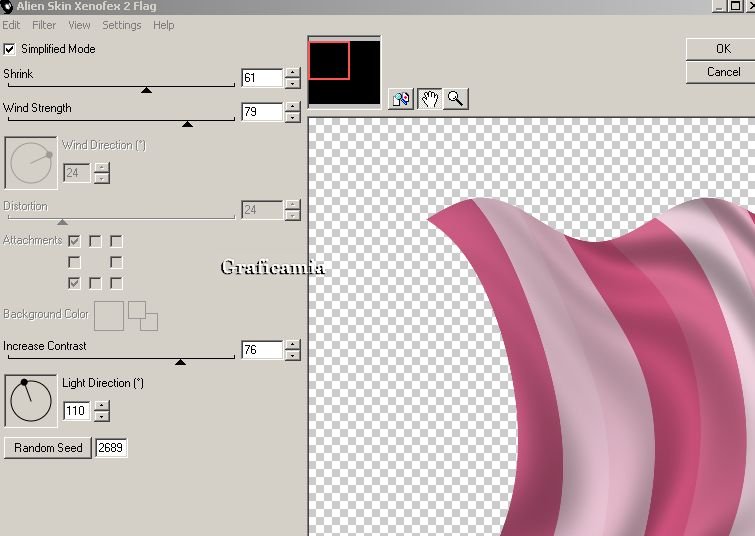Click the Distortion slider handle
The height and width of the screenshot is (536, 755).
tap(62, 222)
